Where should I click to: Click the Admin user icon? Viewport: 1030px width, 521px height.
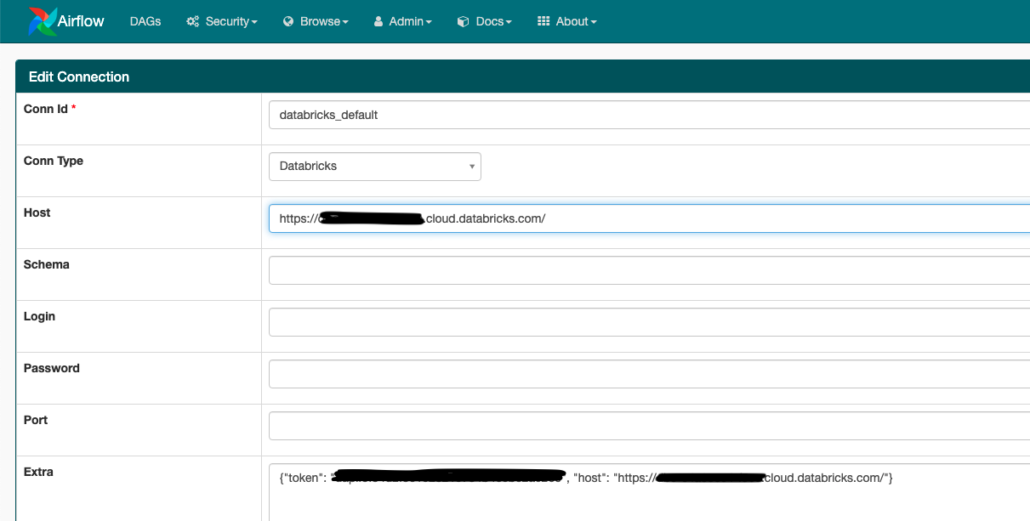[378, 22]
